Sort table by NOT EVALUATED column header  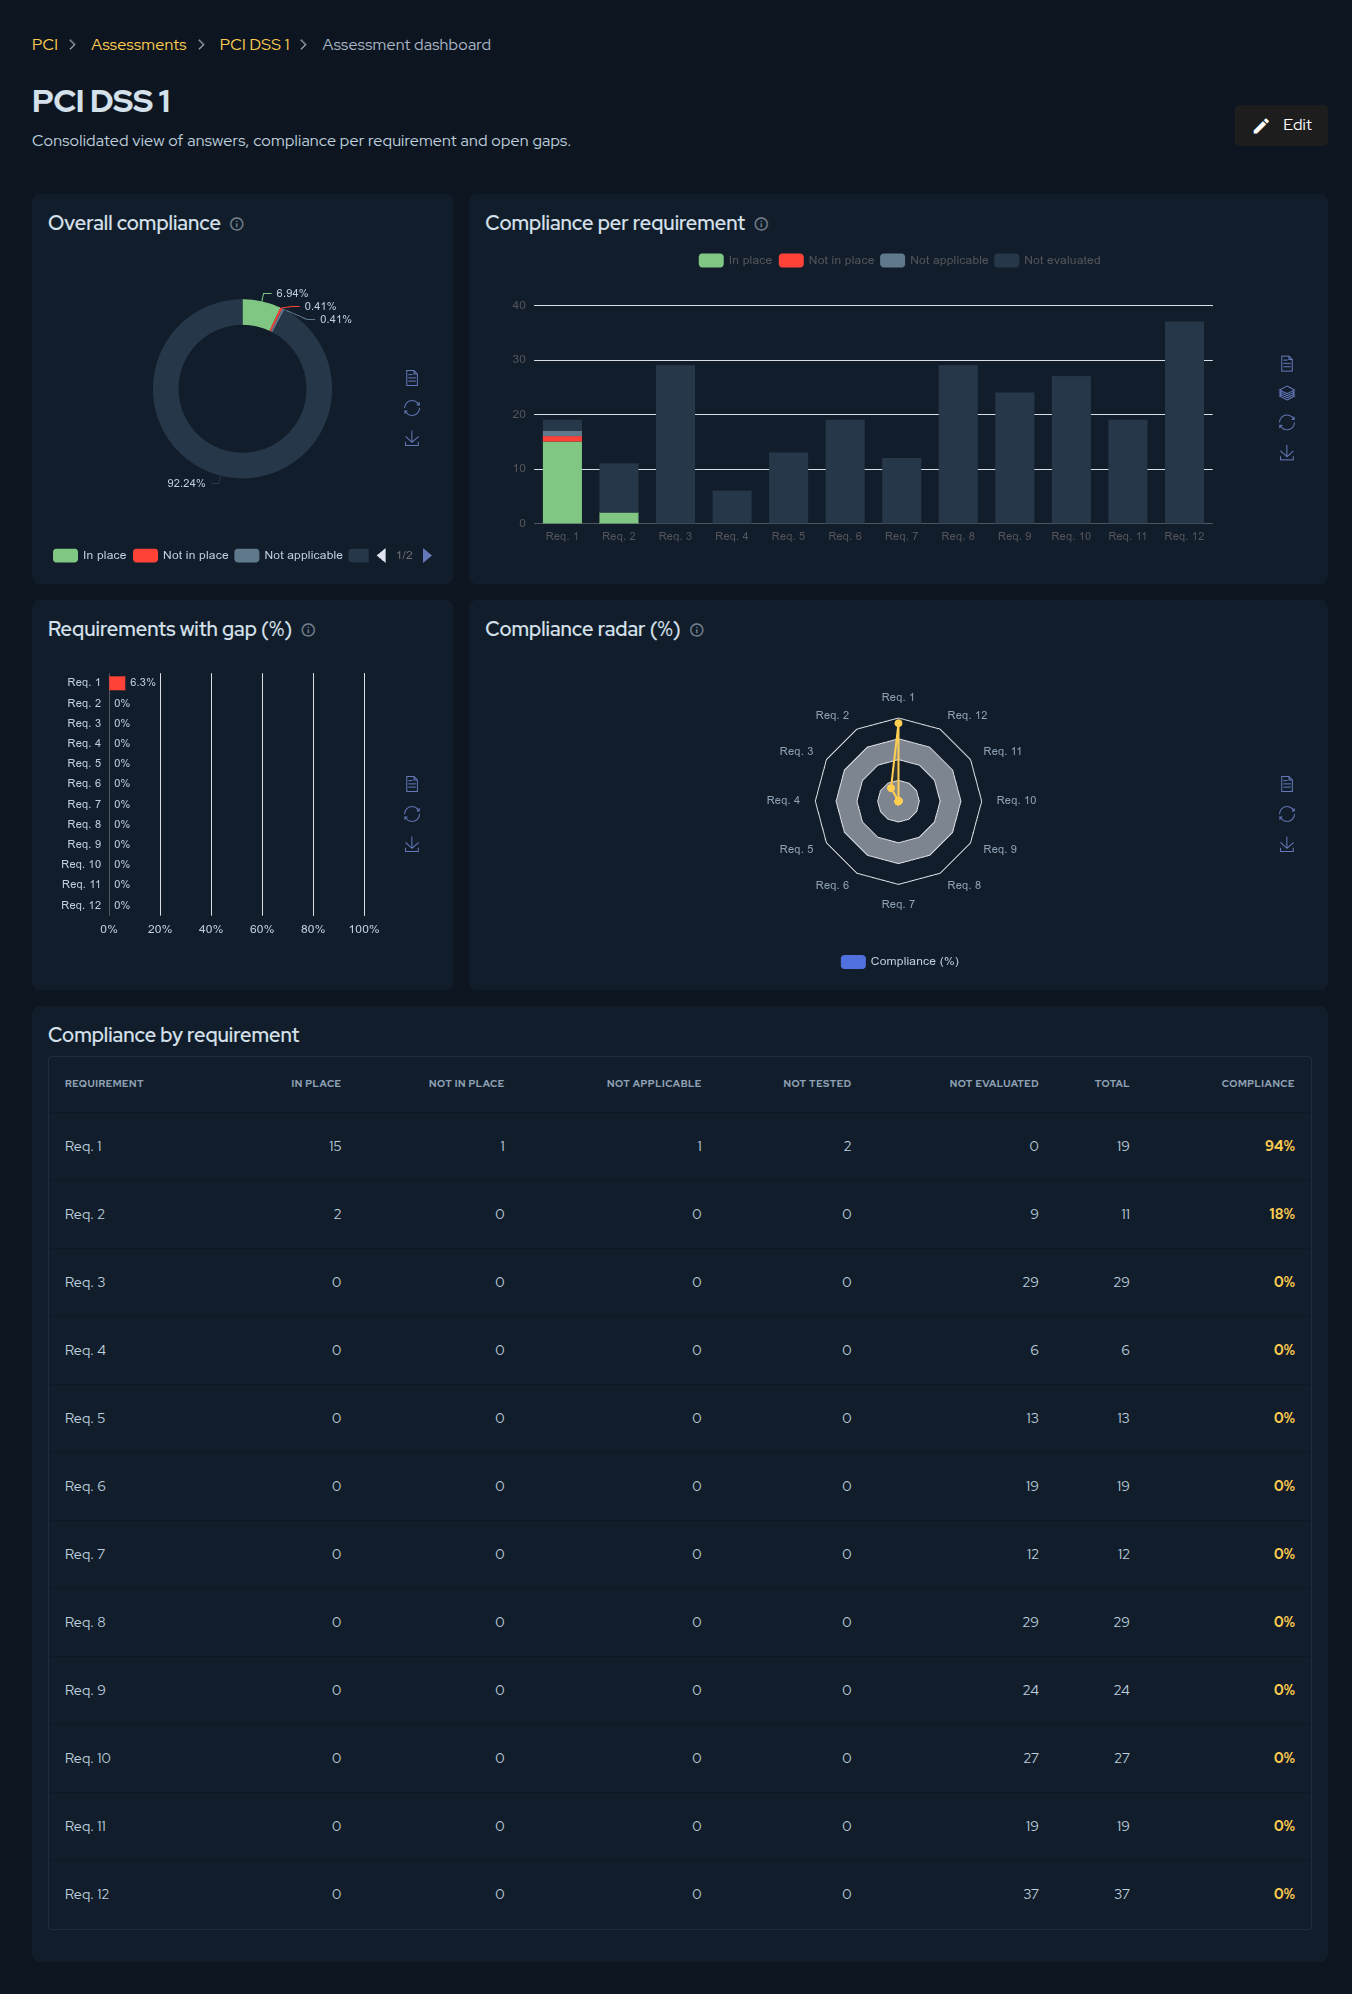coord(994,1083)
